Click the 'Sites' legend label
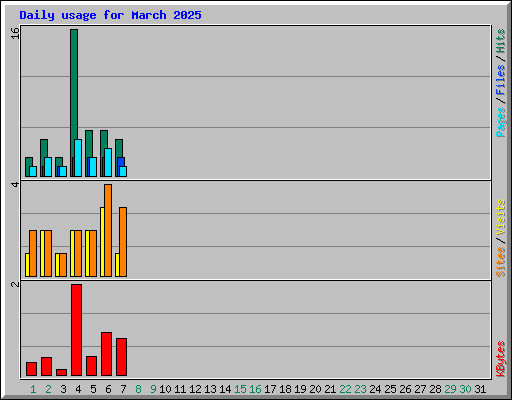Image resolution: width=512 pixels, height=400 pixels. click(501, 262)
